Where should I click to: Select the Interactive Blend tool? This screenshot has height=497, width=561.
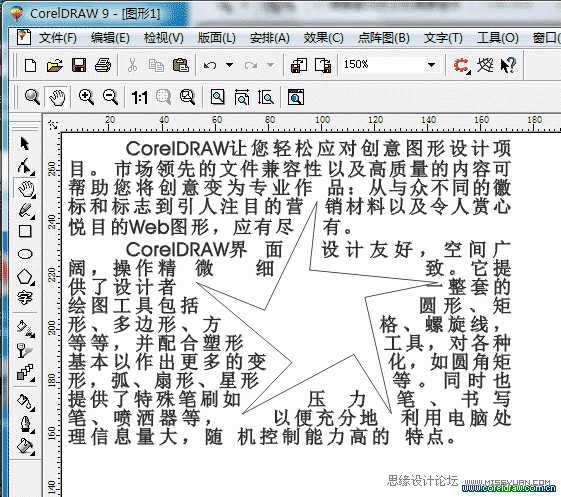pos(26,372)
